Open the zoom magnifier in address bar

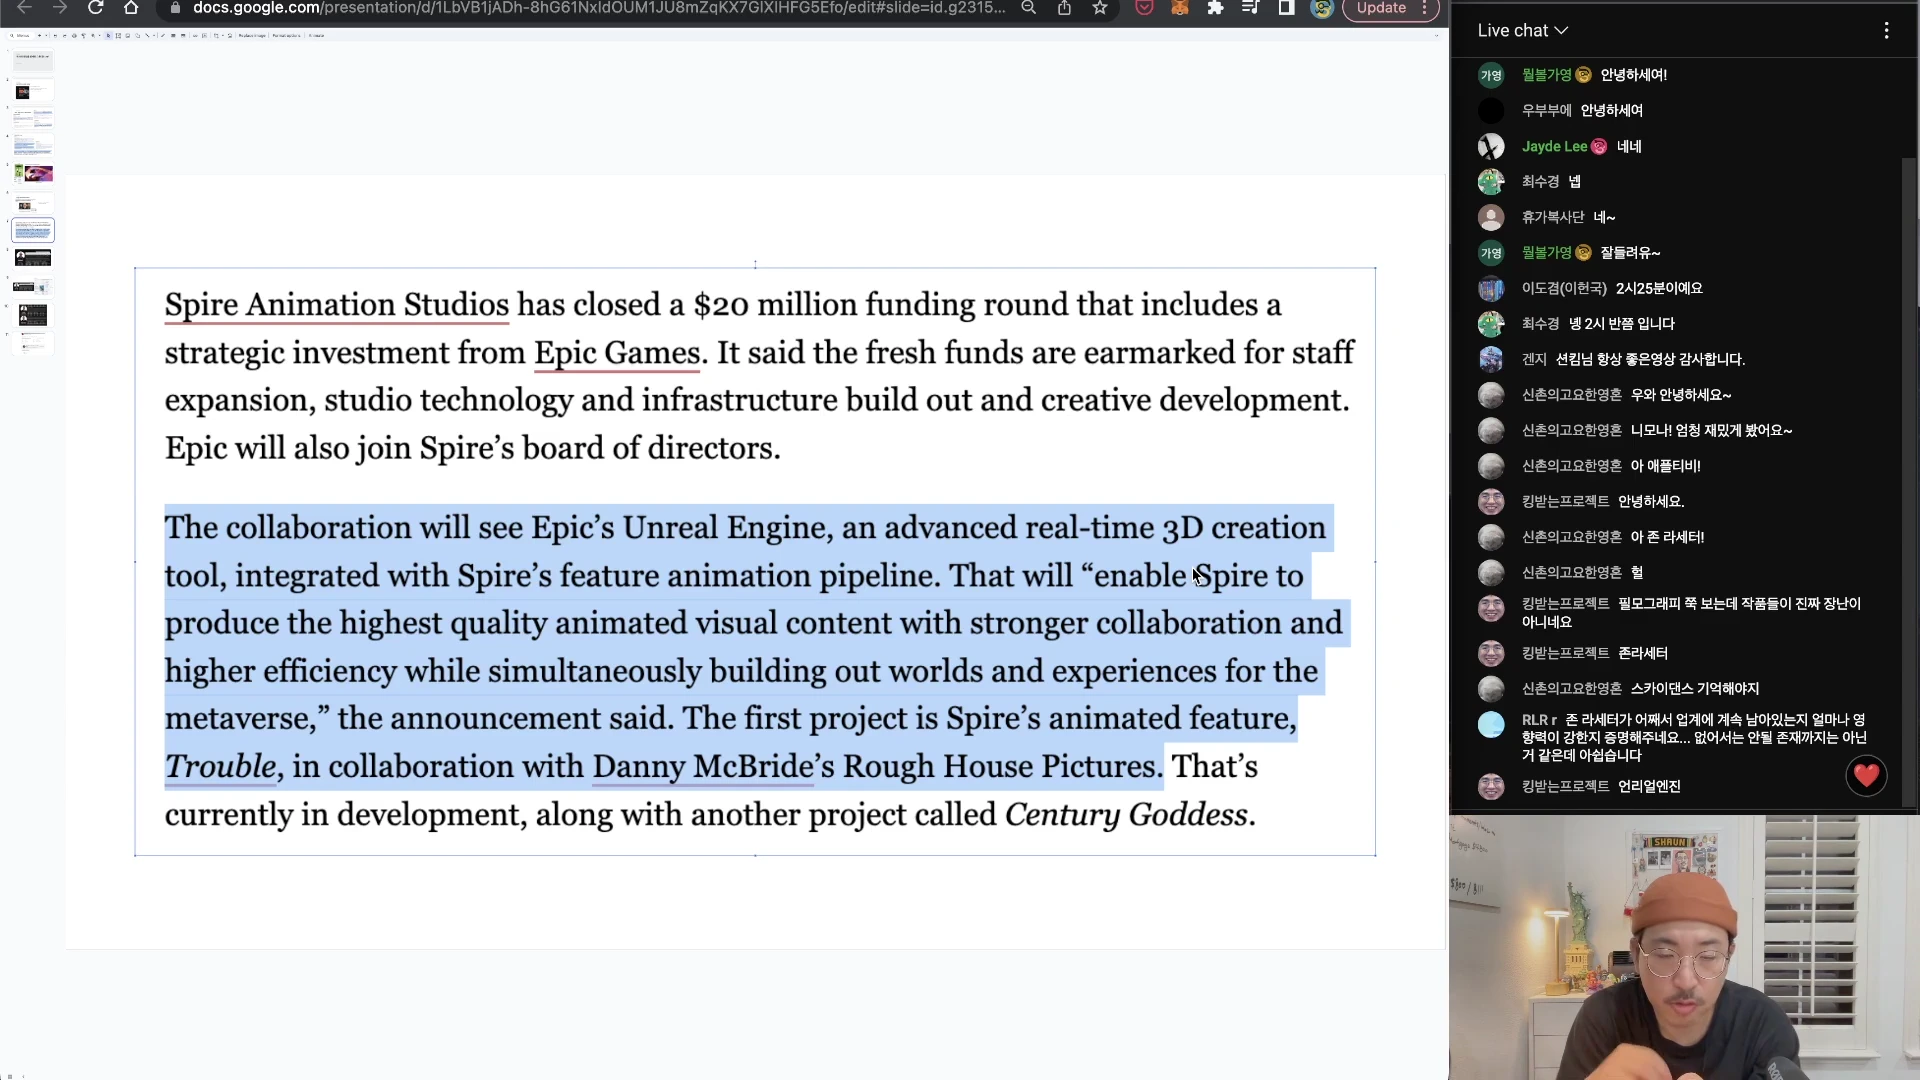(1028, 8)
